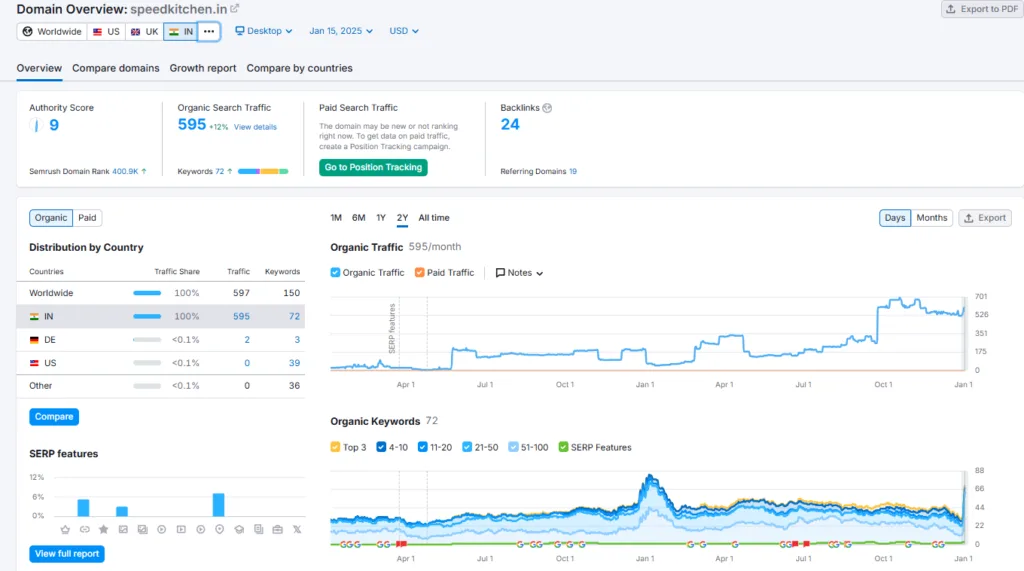Click the reviews star SERP icon

coord(103,529)
